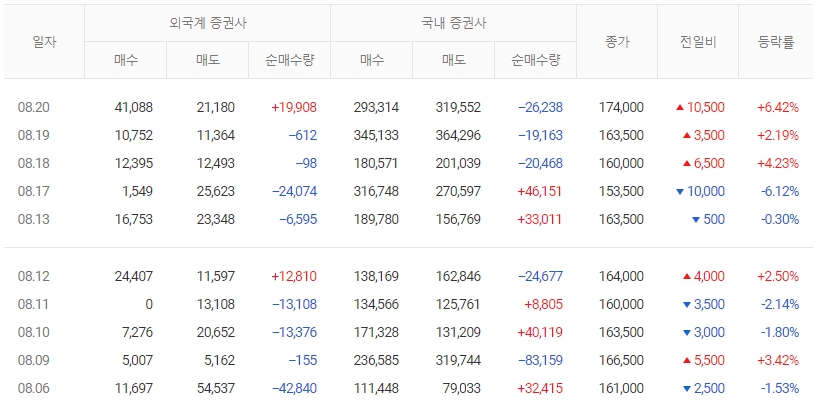817x408 pixels.
Task: Click net volume −13,108
Action: click(294, 304)
